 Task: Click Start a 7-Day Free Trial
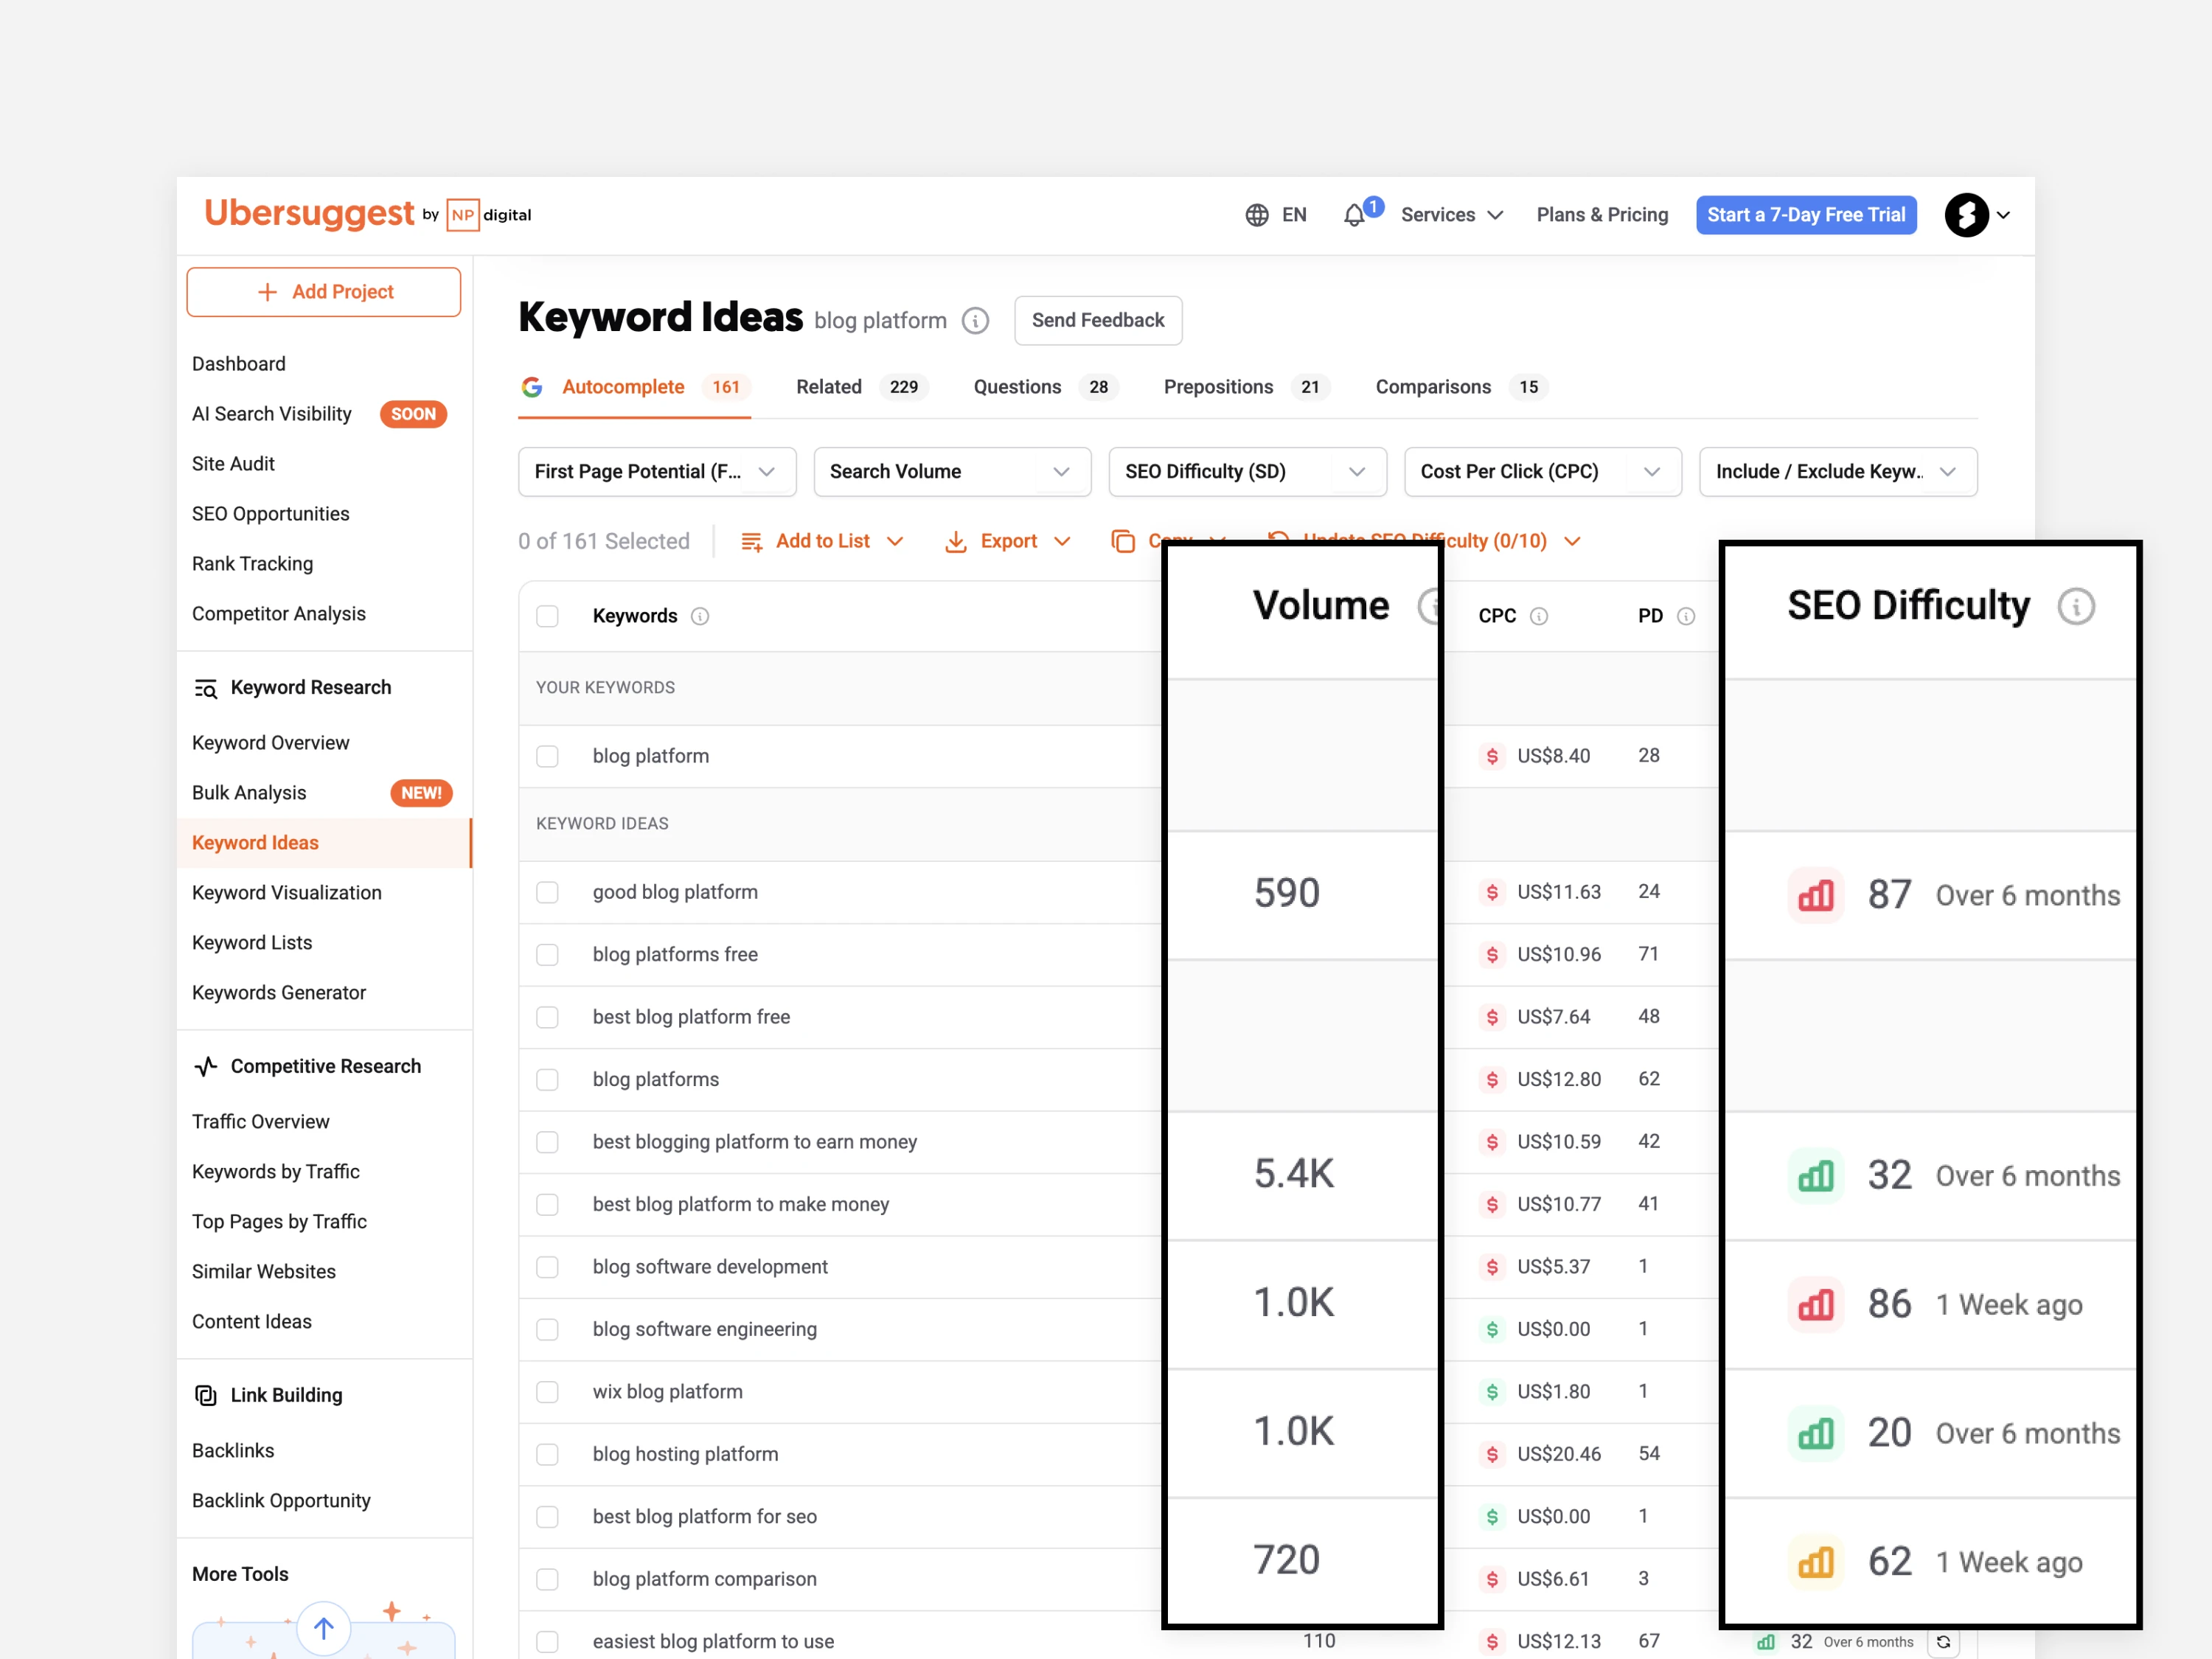pos(1805,215)
